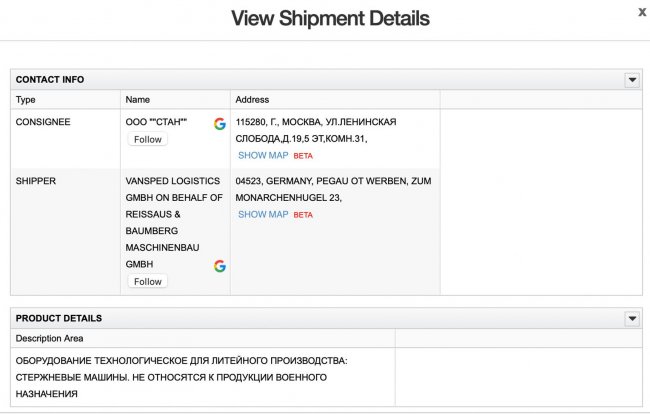Click the Name column header
Viewport: 650px width, 414px height.
(138, 100)
